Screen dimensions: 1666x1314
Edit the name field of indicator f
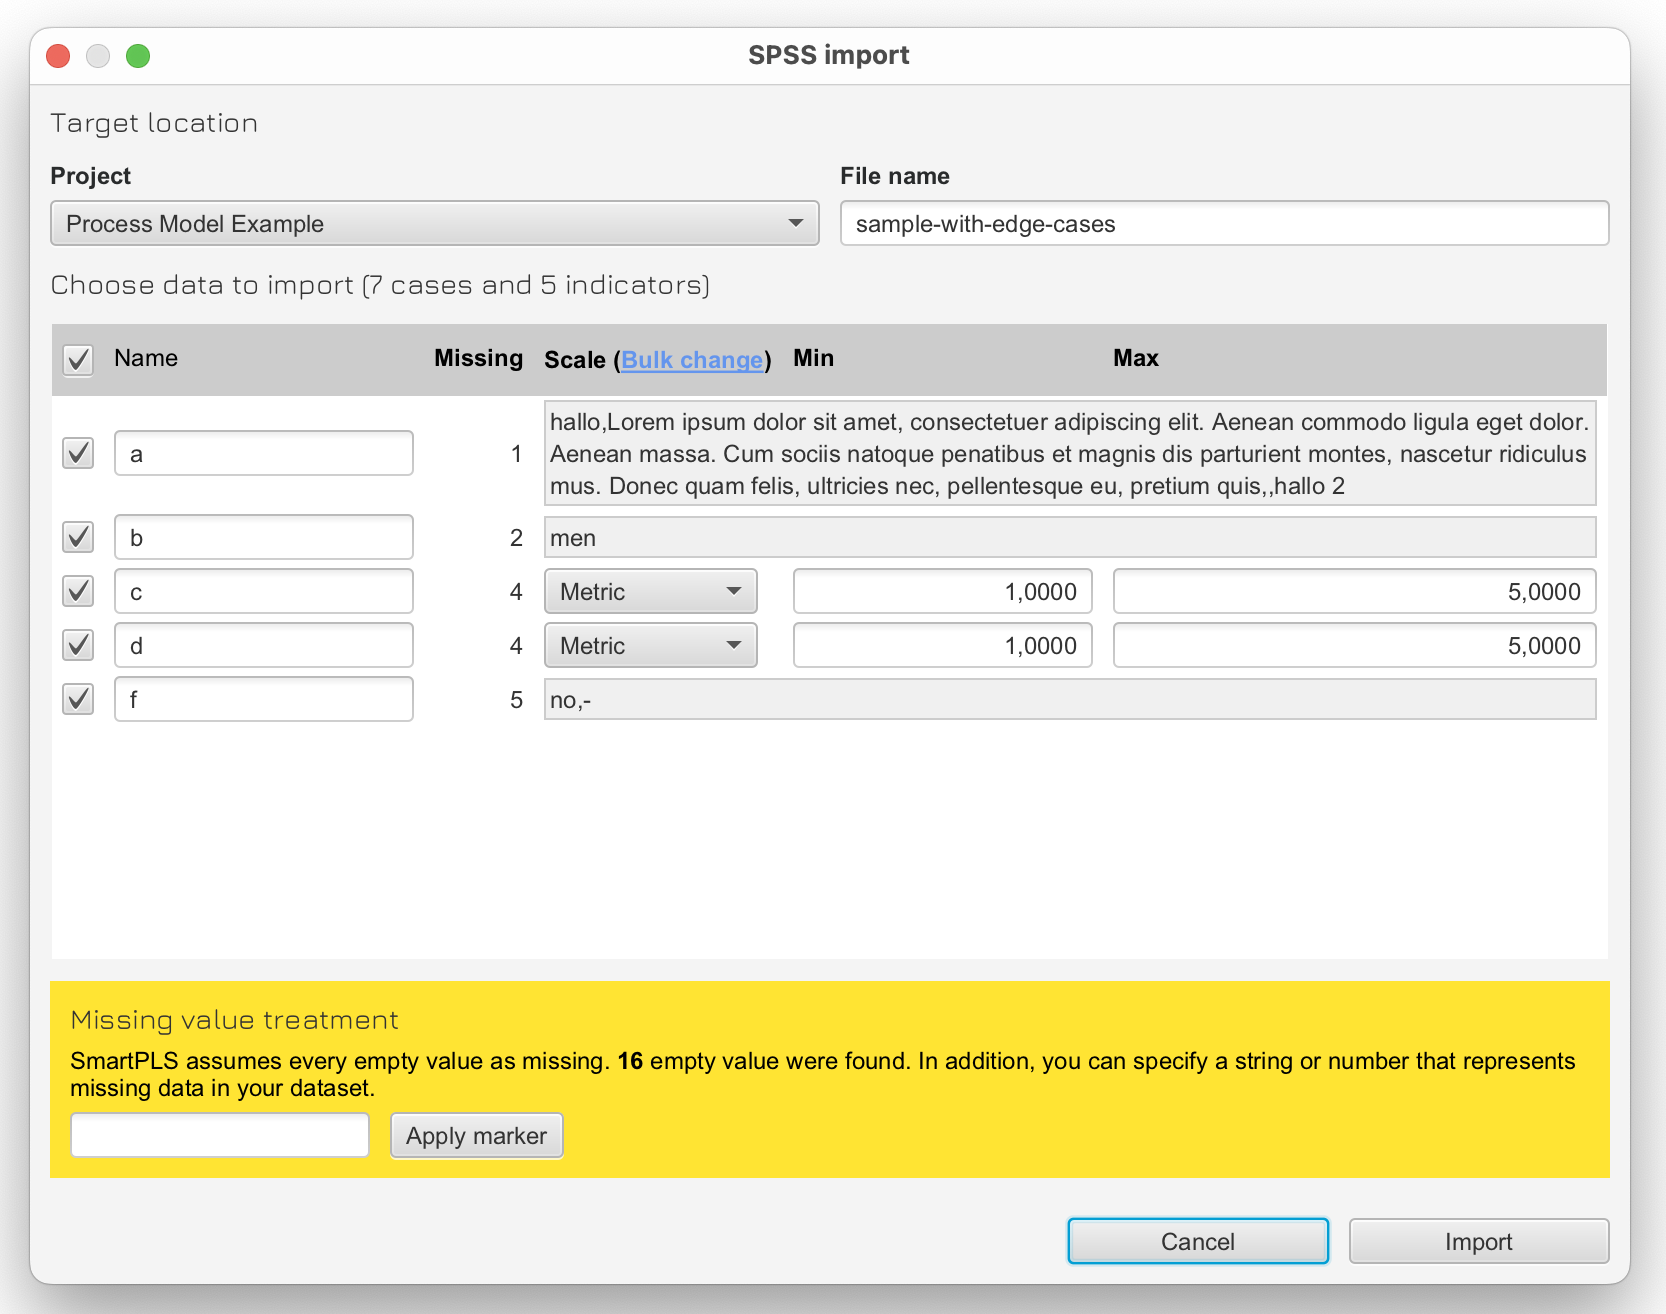[263, 699]
